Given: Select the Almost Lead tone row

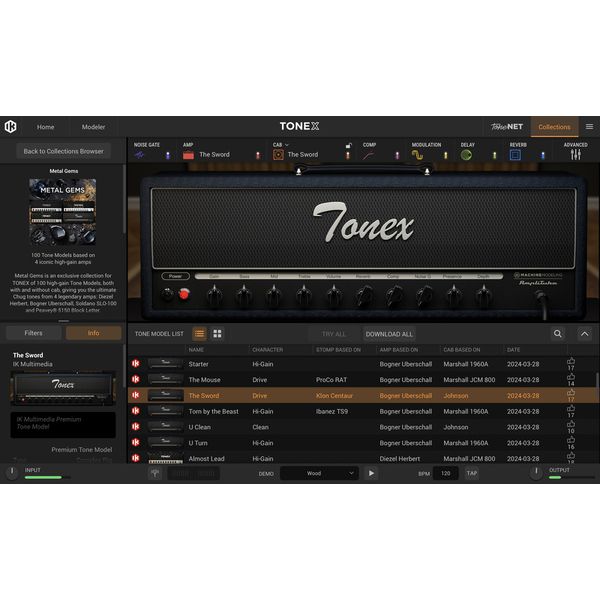Looking at the screenshot, I should click(364, 458).
